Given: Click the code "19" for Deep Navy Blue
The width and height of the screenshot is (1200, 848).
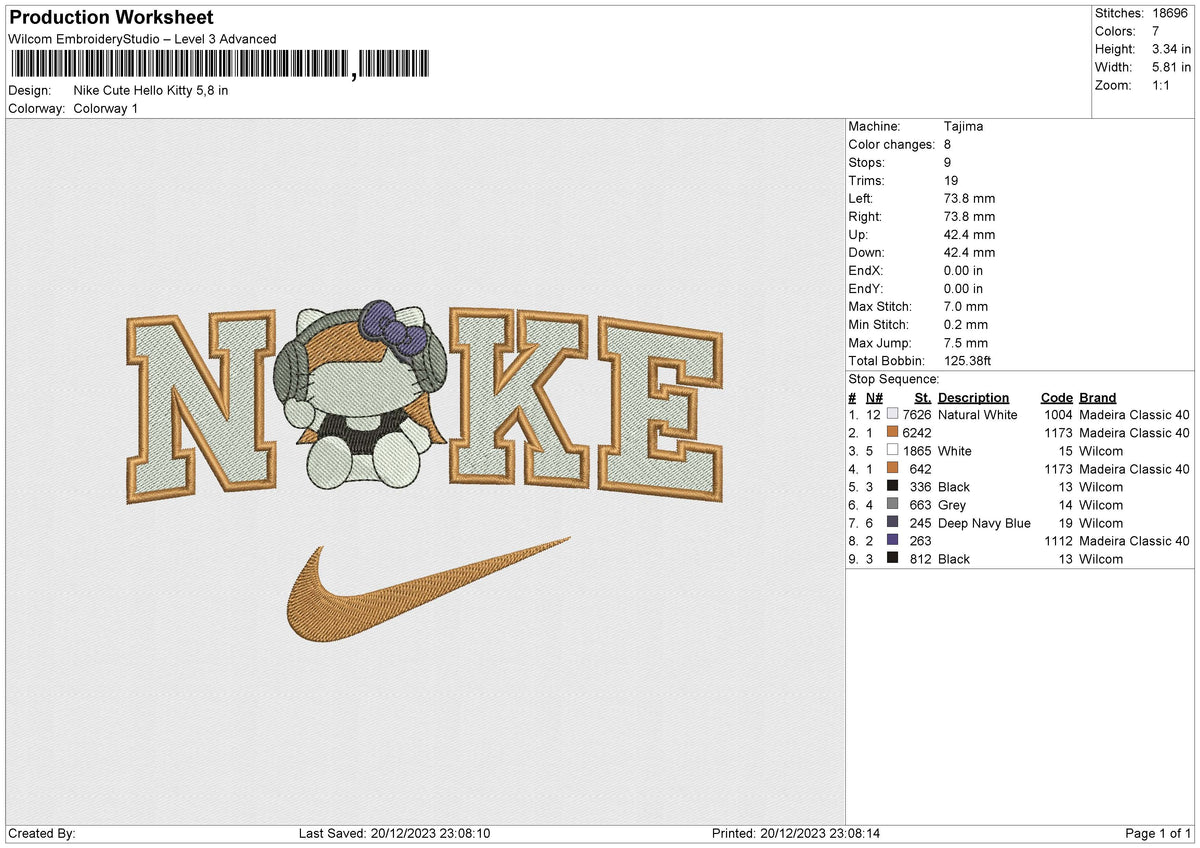Looking at the screenshot, I should pyautogui.click(x=1065, y=523).
